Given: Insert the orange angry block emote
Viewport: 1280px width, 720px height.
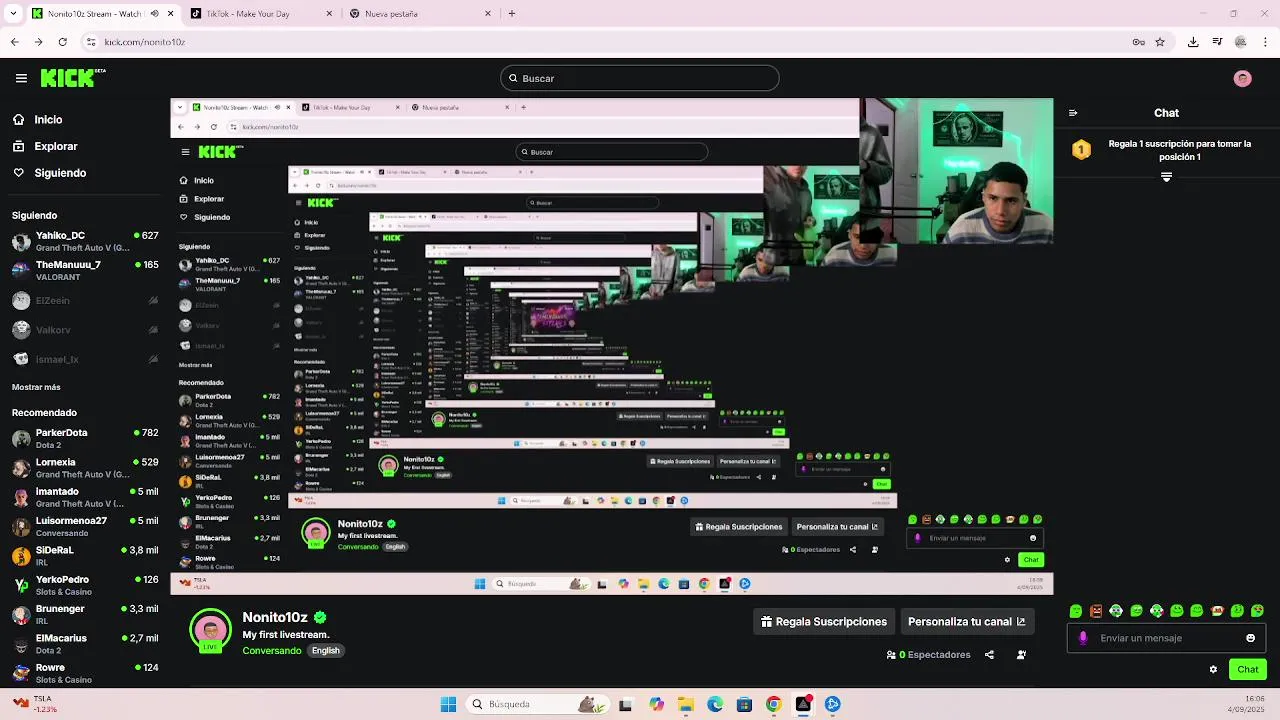Looking at the screenshot, I should click(1096, 611).
